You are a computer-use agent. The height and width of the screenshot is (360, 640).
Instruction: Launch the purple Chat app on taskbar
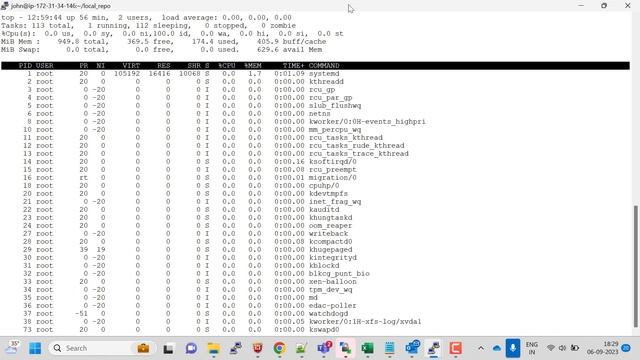click(x=191, y=349)
